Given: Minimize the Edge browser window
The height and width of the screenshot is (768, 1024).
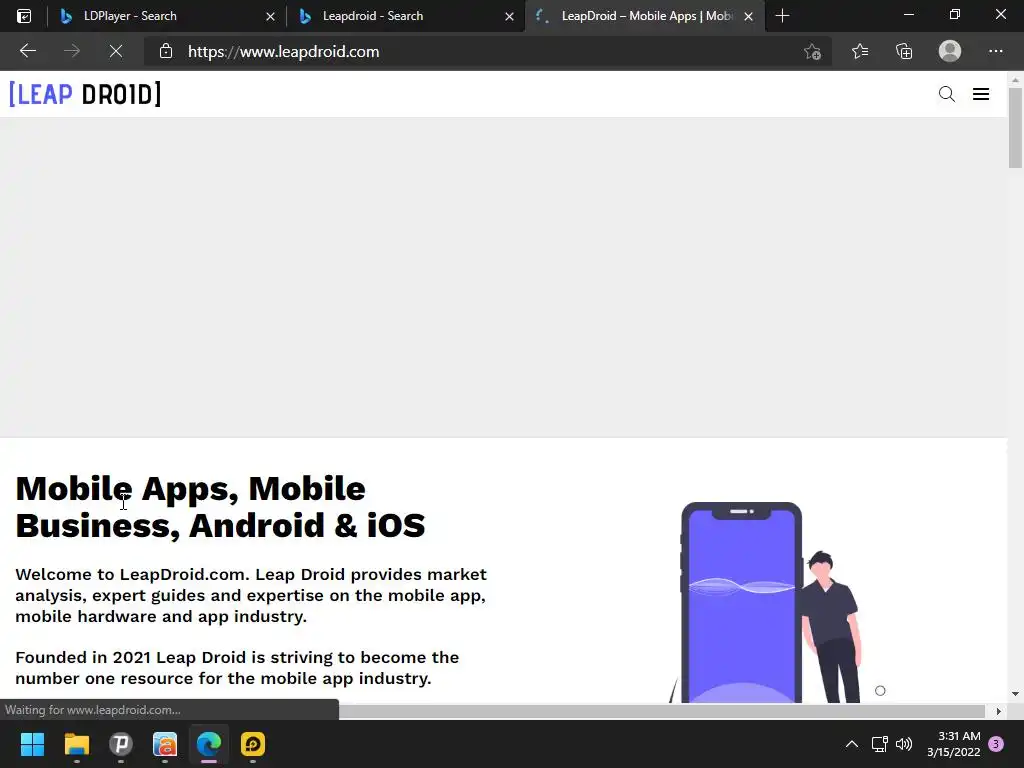Looking at the screenshot, I should (x=908, y=14).
